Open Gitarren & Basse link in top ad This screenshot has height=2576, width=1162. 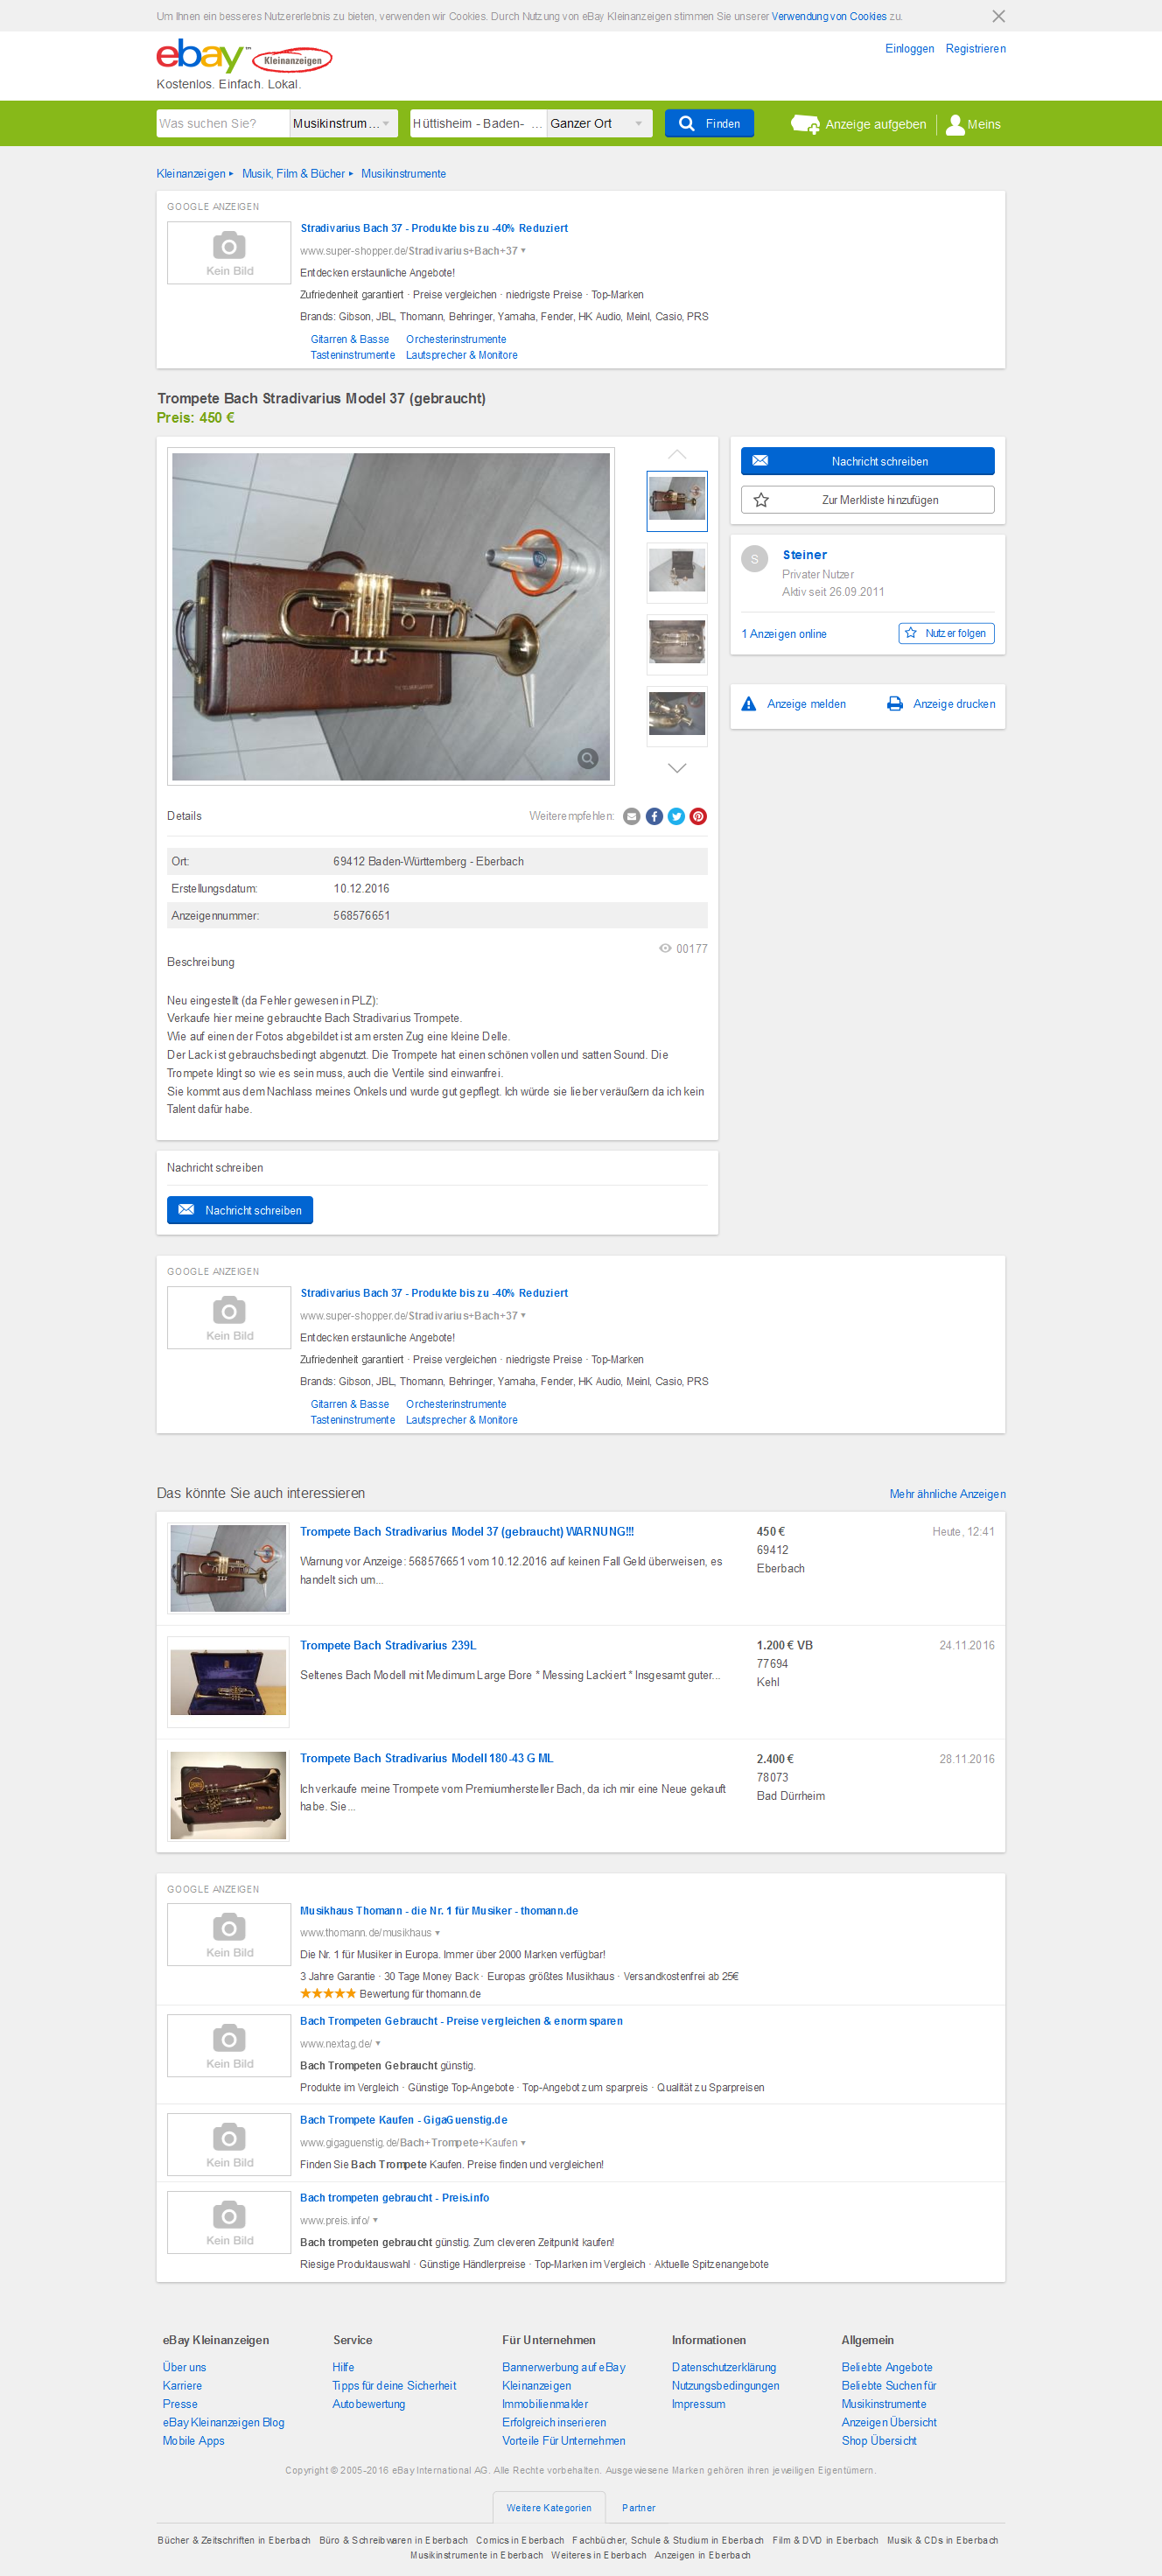tap(349, 339)
